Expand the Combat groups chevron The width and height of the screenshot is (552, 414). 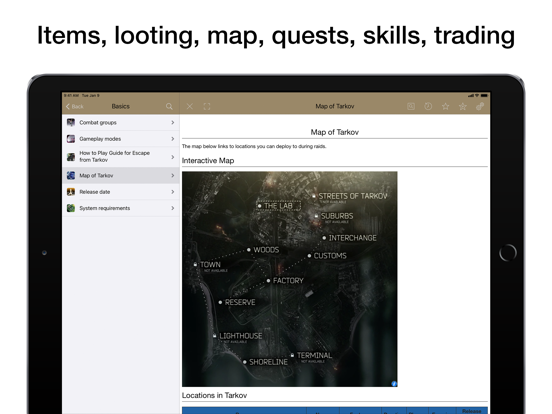coord(172,123)
